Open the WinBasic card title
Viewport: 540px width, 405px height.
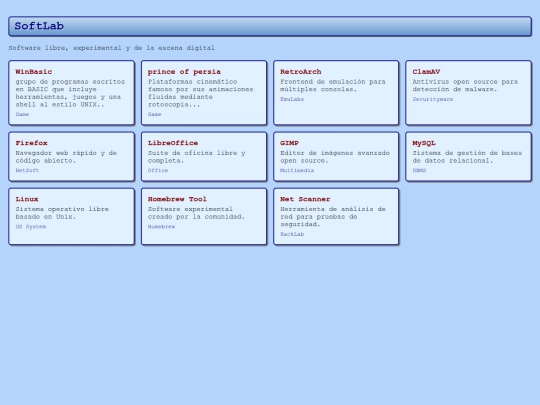tap(34, 72)
